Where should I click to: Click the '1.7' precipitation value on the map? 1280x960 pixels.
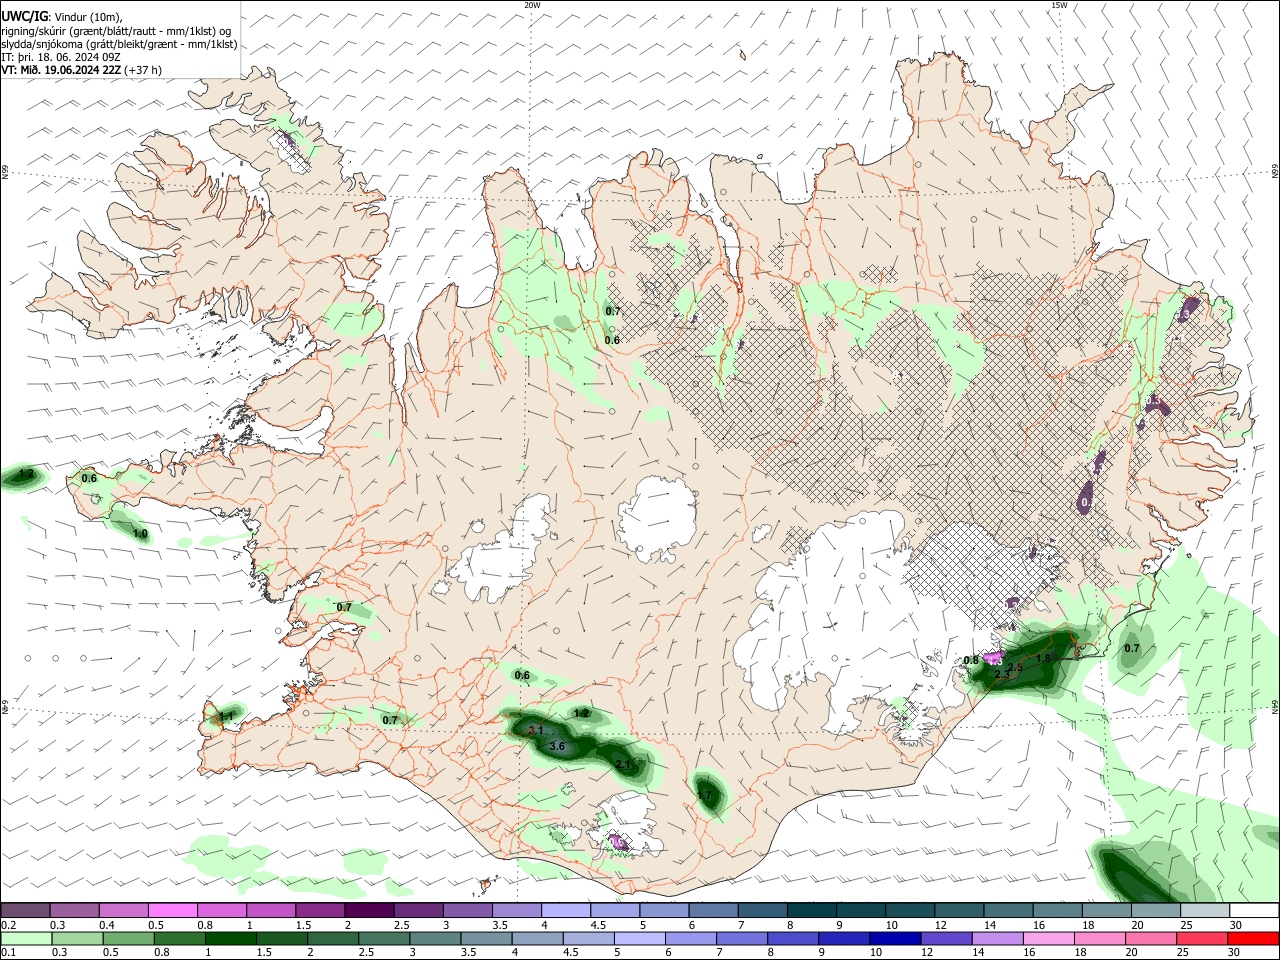[703, 796]
